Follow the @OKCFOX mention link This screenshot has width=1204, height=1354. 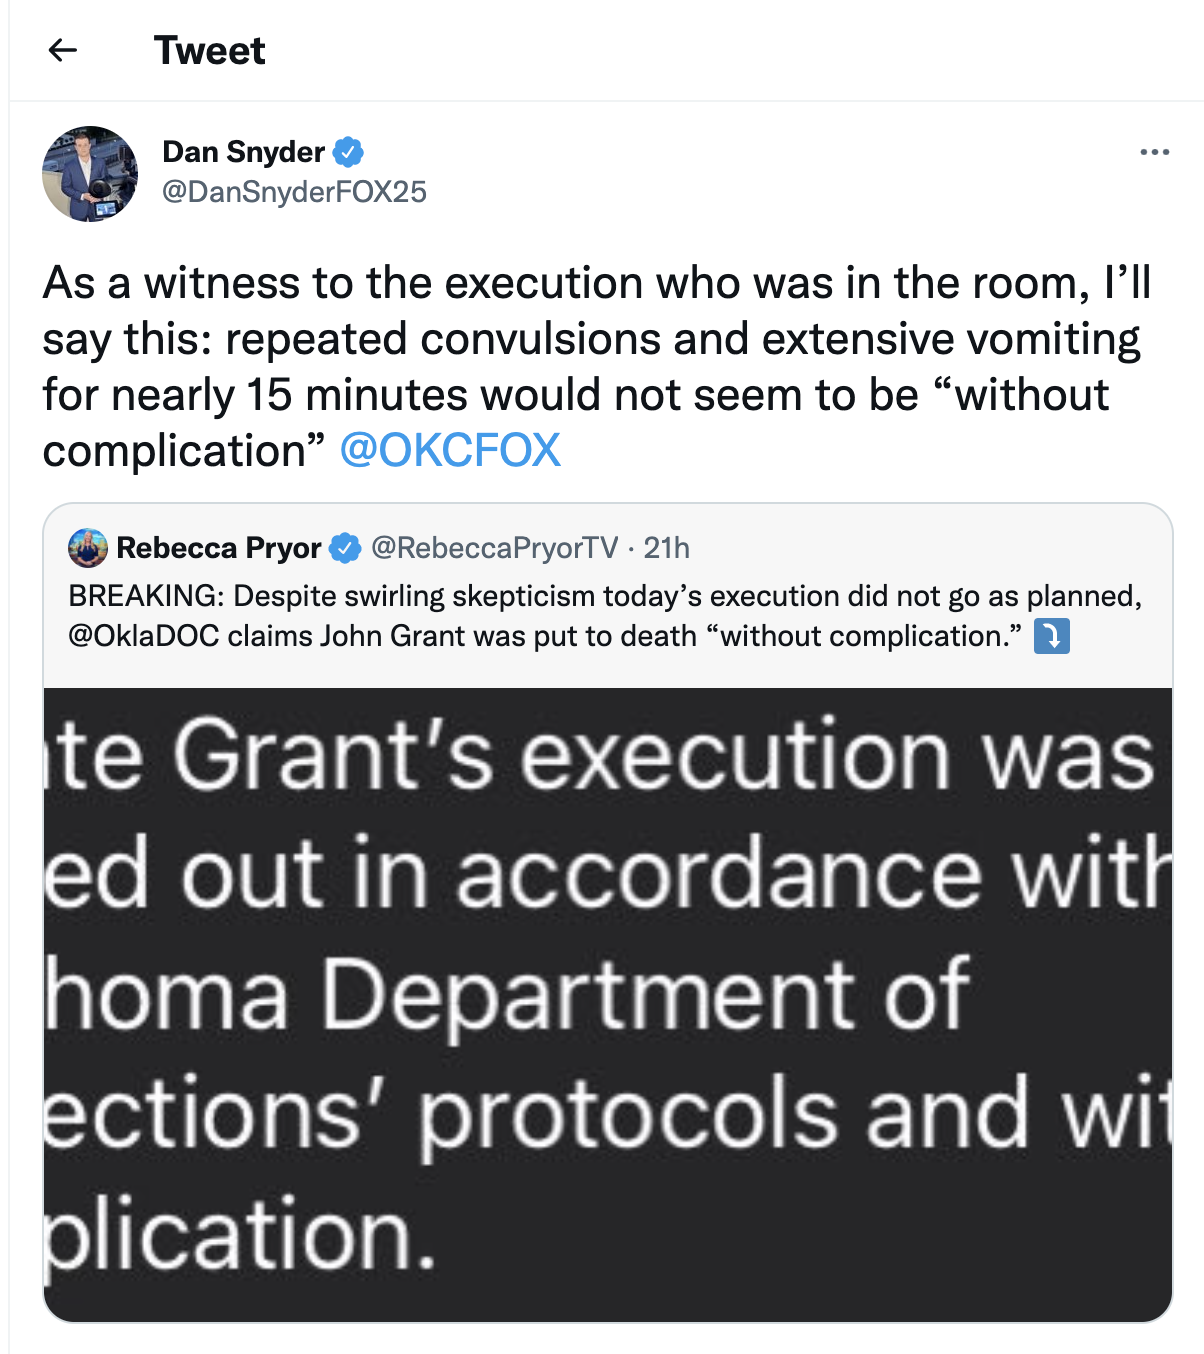click(450, 450)
